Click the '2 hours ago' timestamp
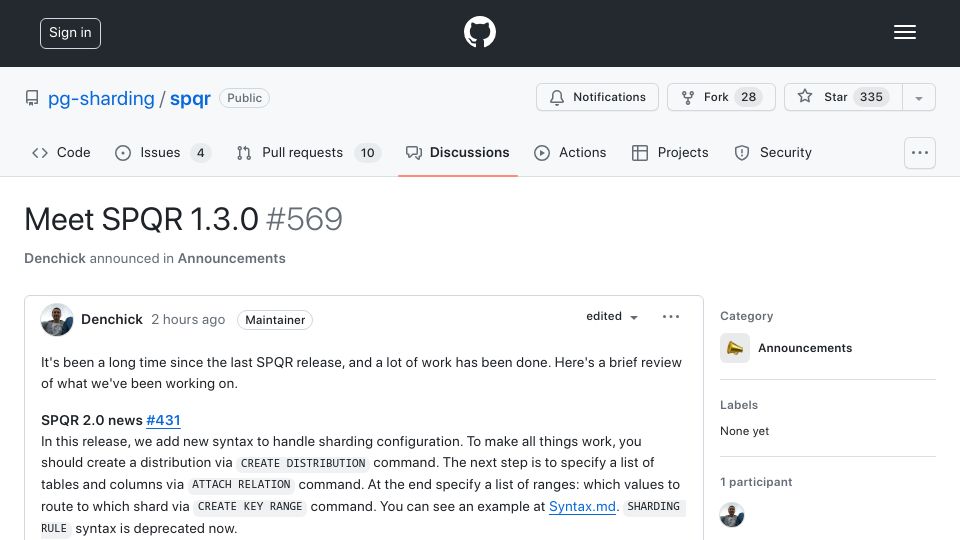 click(x=188, y=320)
